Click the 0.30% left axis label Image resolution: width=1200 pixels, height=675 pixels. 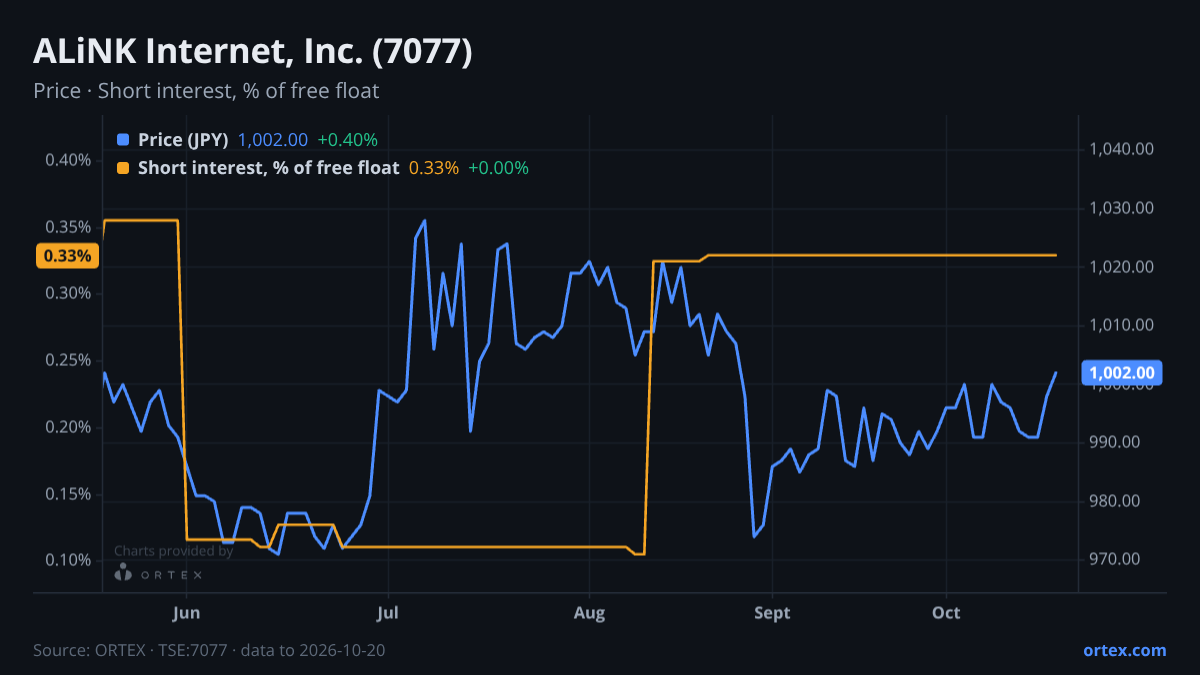tap(68, 293)
